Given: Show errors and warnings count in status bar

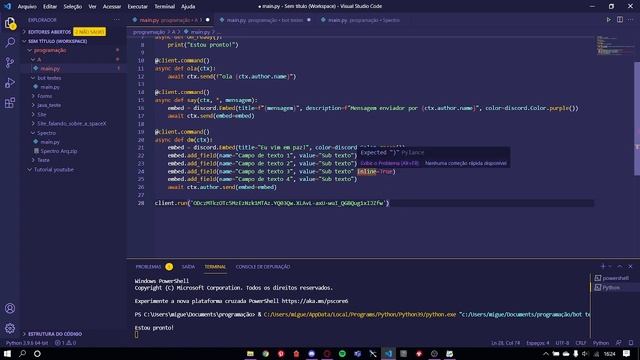Looking at the screenshot, I should [66, 343].
